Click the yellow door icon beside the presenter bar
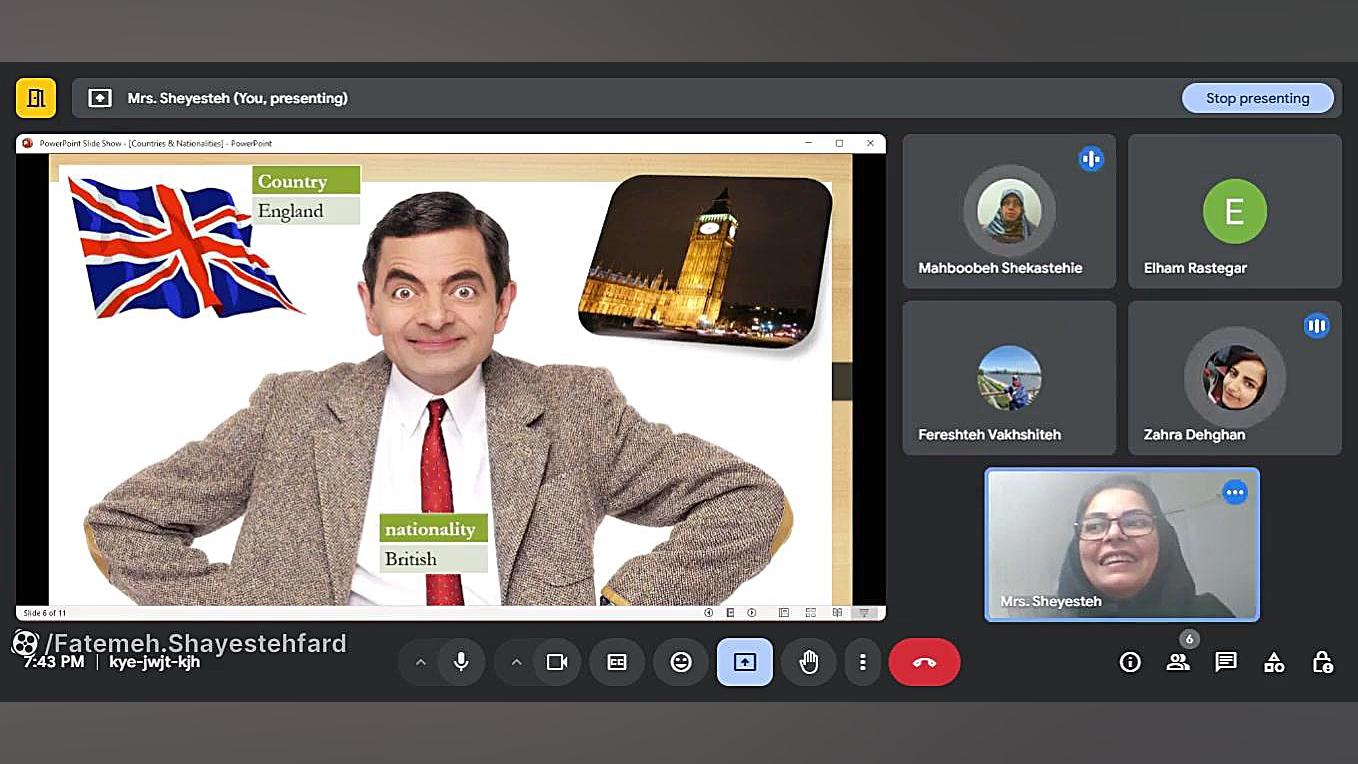 point(36,98)
